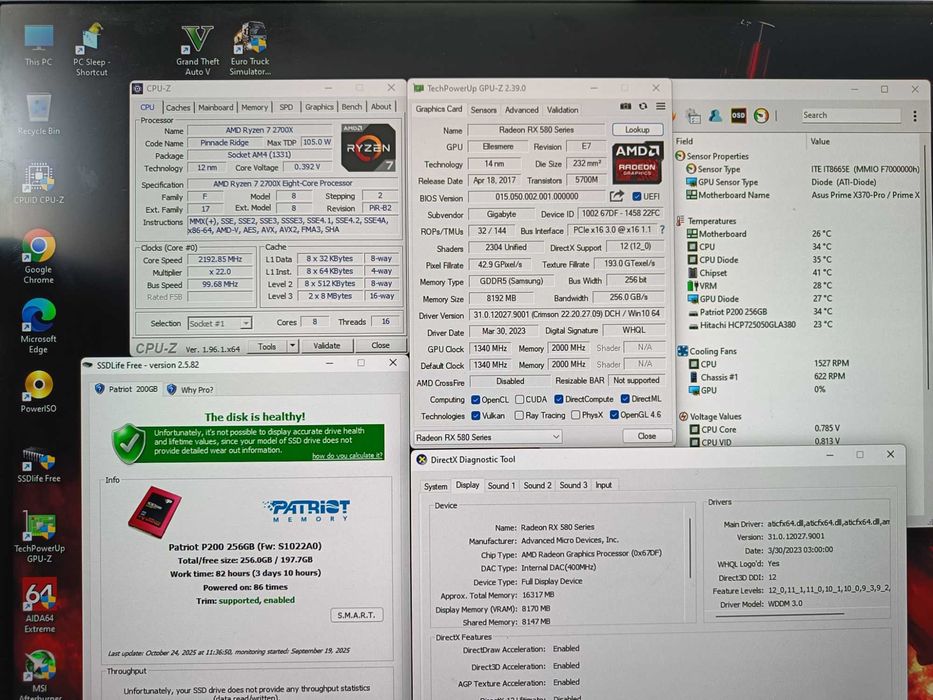This screenshot has width=933, height=700.
Task: Open AIDA64 three-dot menu icon
Action: 915,116
